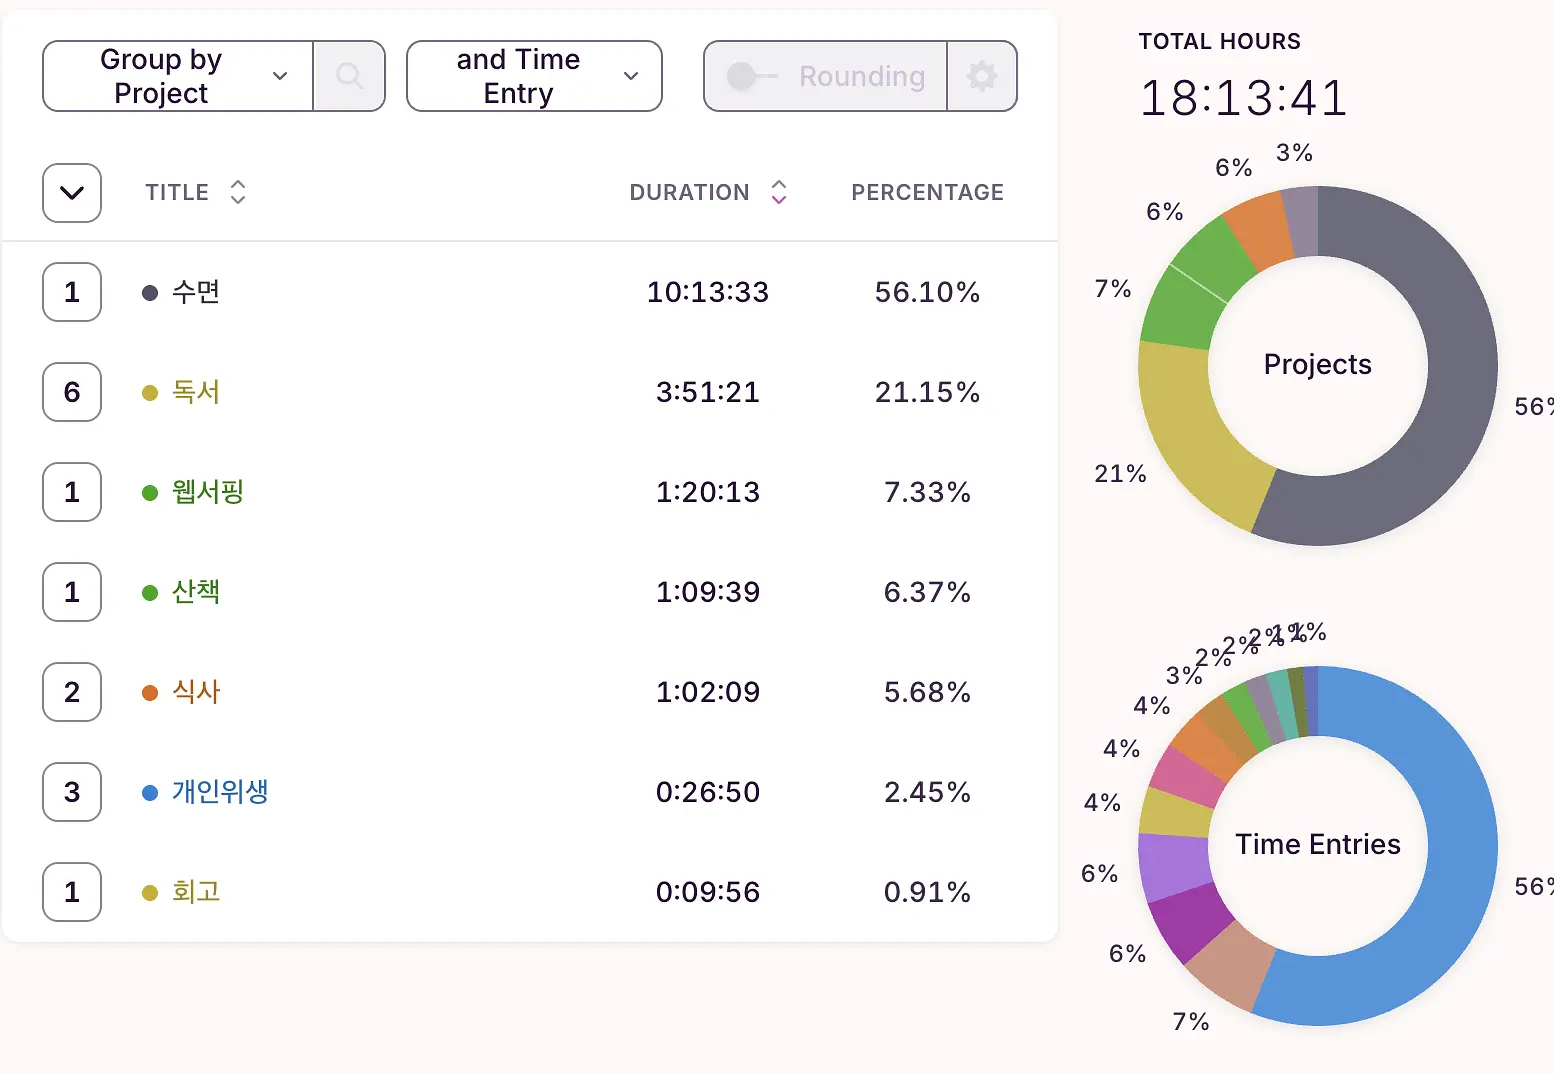
Task: Expand the 식사 group with 2 entries
Action: (72, 692)
